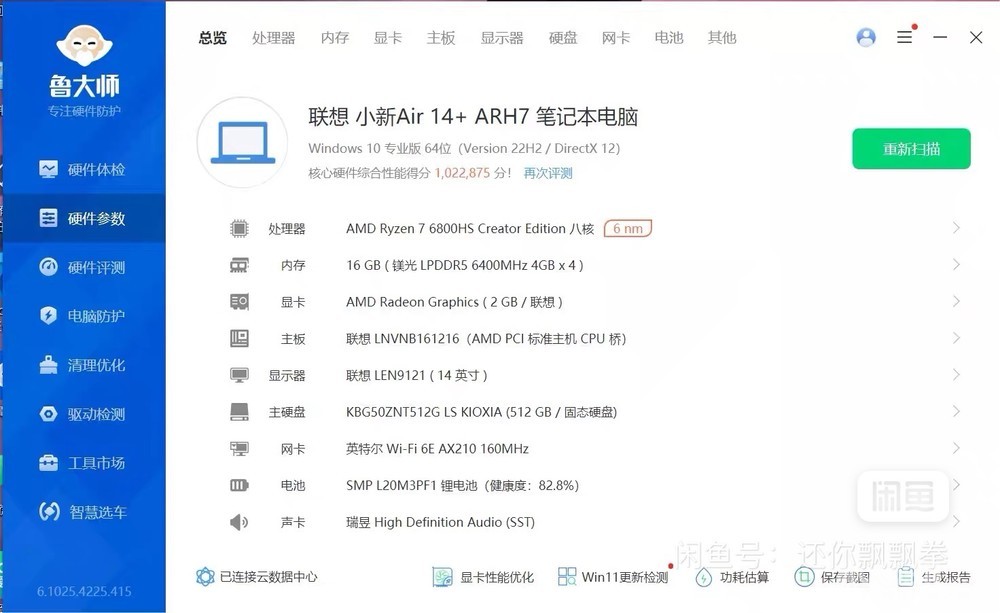
Task: Click 生成报告 in bottom toolbar
Action: pos(934,577)
